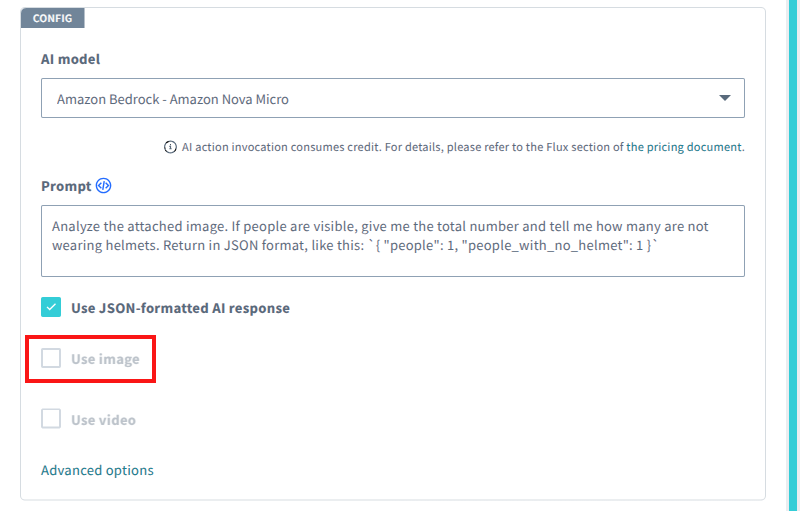Click the Use image label text
The height and width of the screenshot is (511, 800).
click(105, 359)
